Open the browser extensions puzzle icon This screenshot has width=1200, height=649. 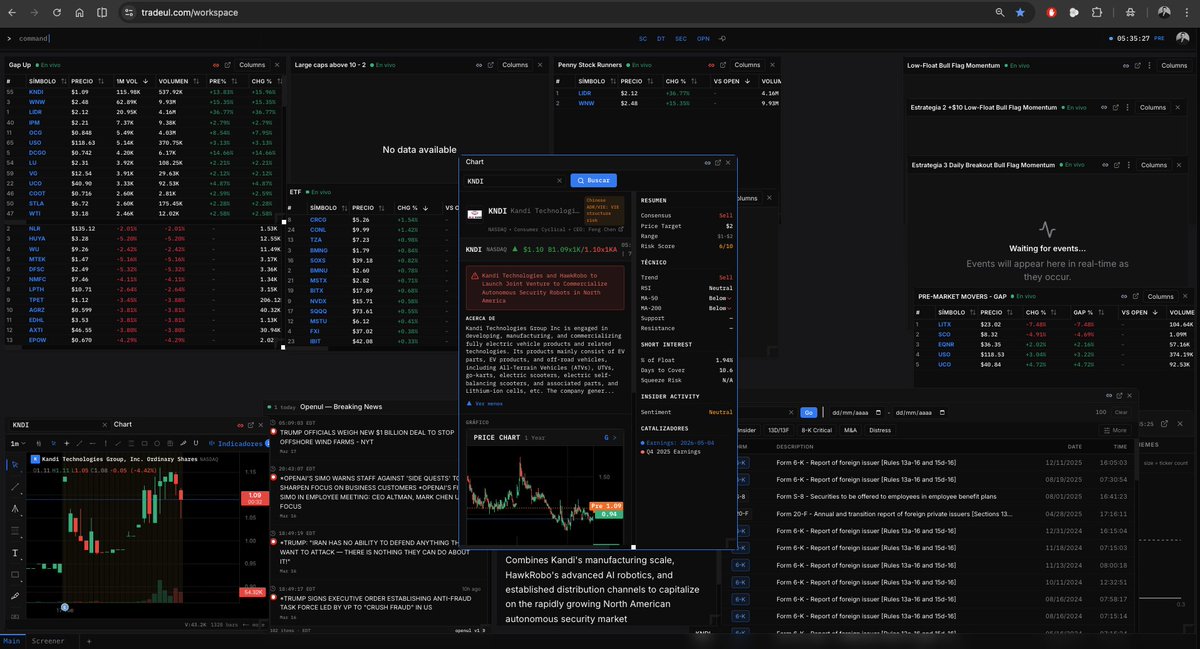point(1097,12)
